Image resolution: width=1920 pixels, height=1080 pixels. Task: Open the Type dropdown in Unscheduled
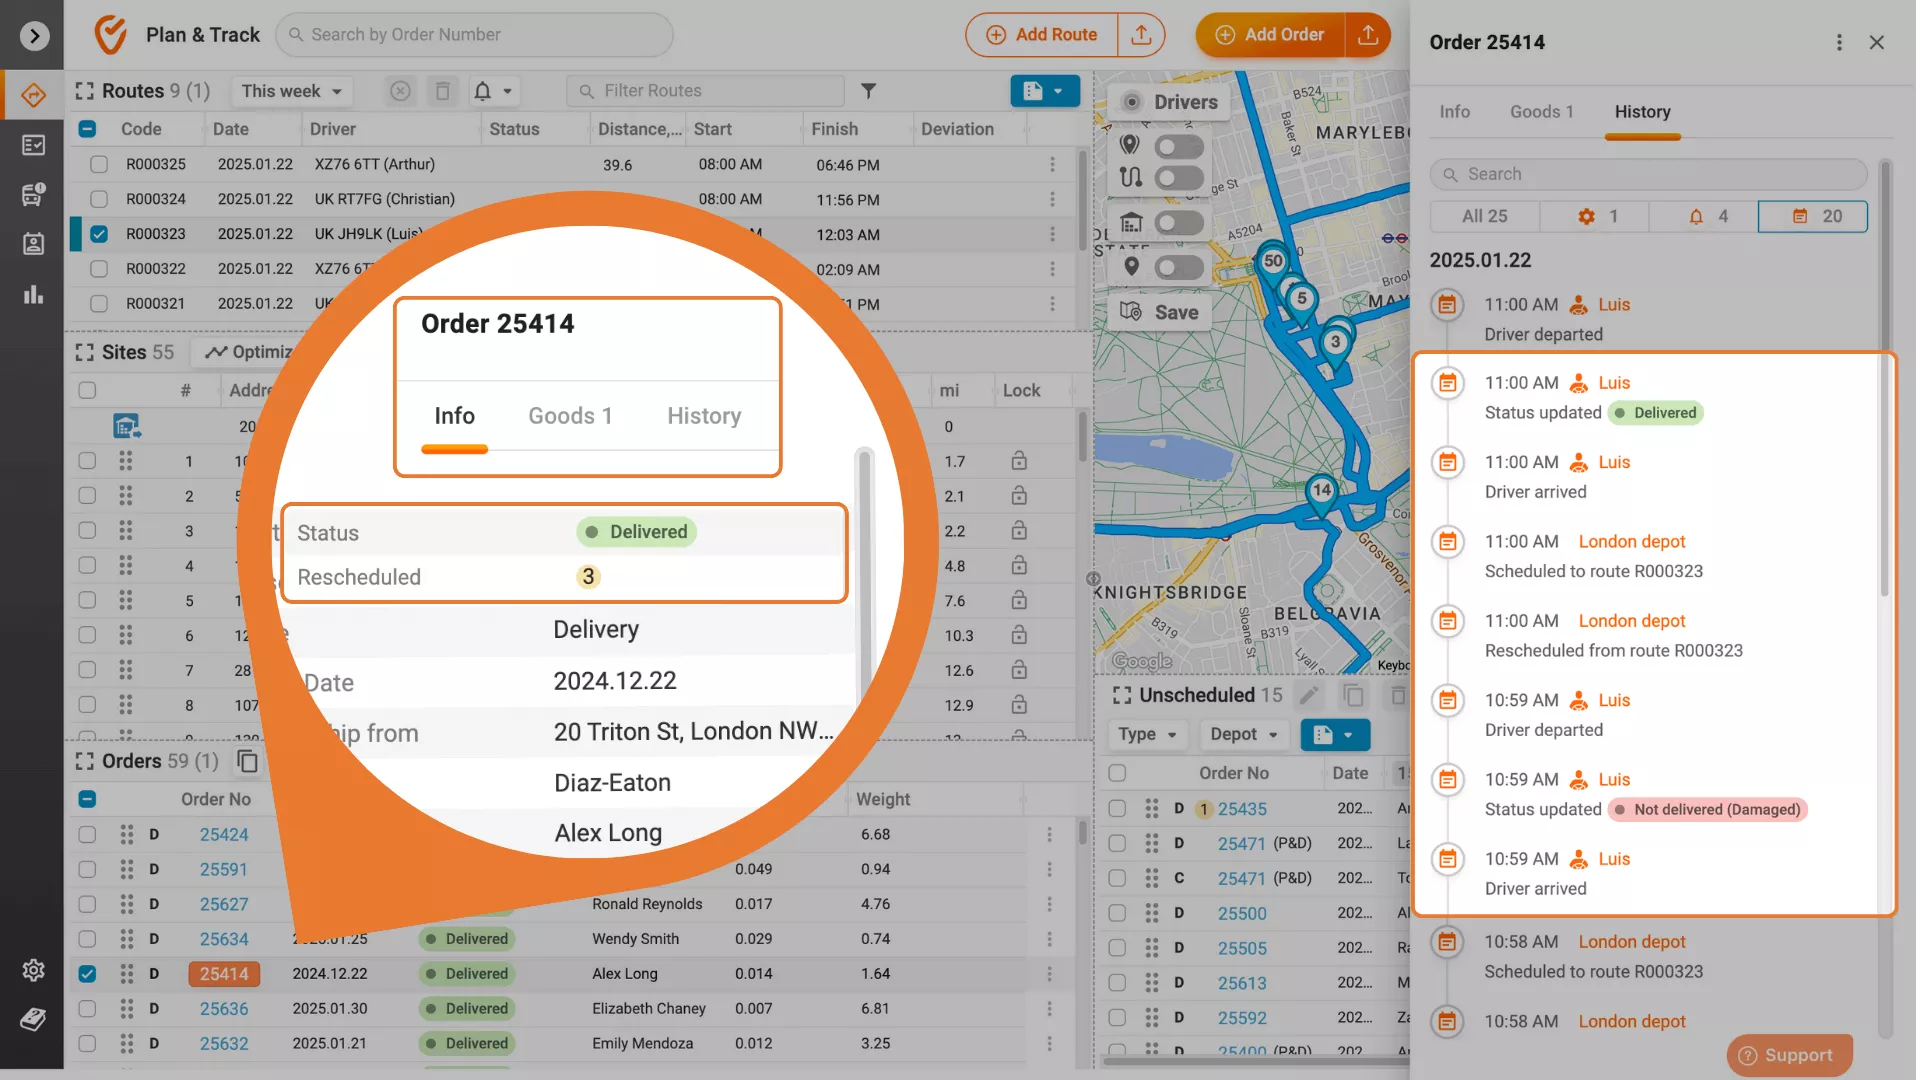click(x=1146, y=734)
